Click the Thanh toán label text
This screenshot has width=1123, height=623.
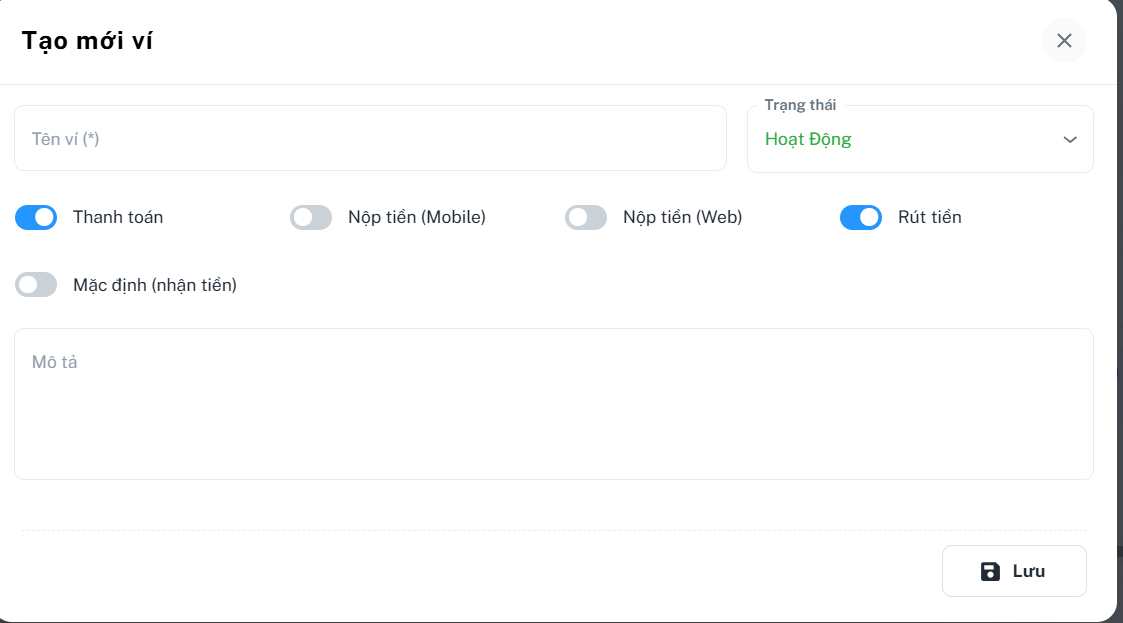pyautogui.click(x=118, y=217)
